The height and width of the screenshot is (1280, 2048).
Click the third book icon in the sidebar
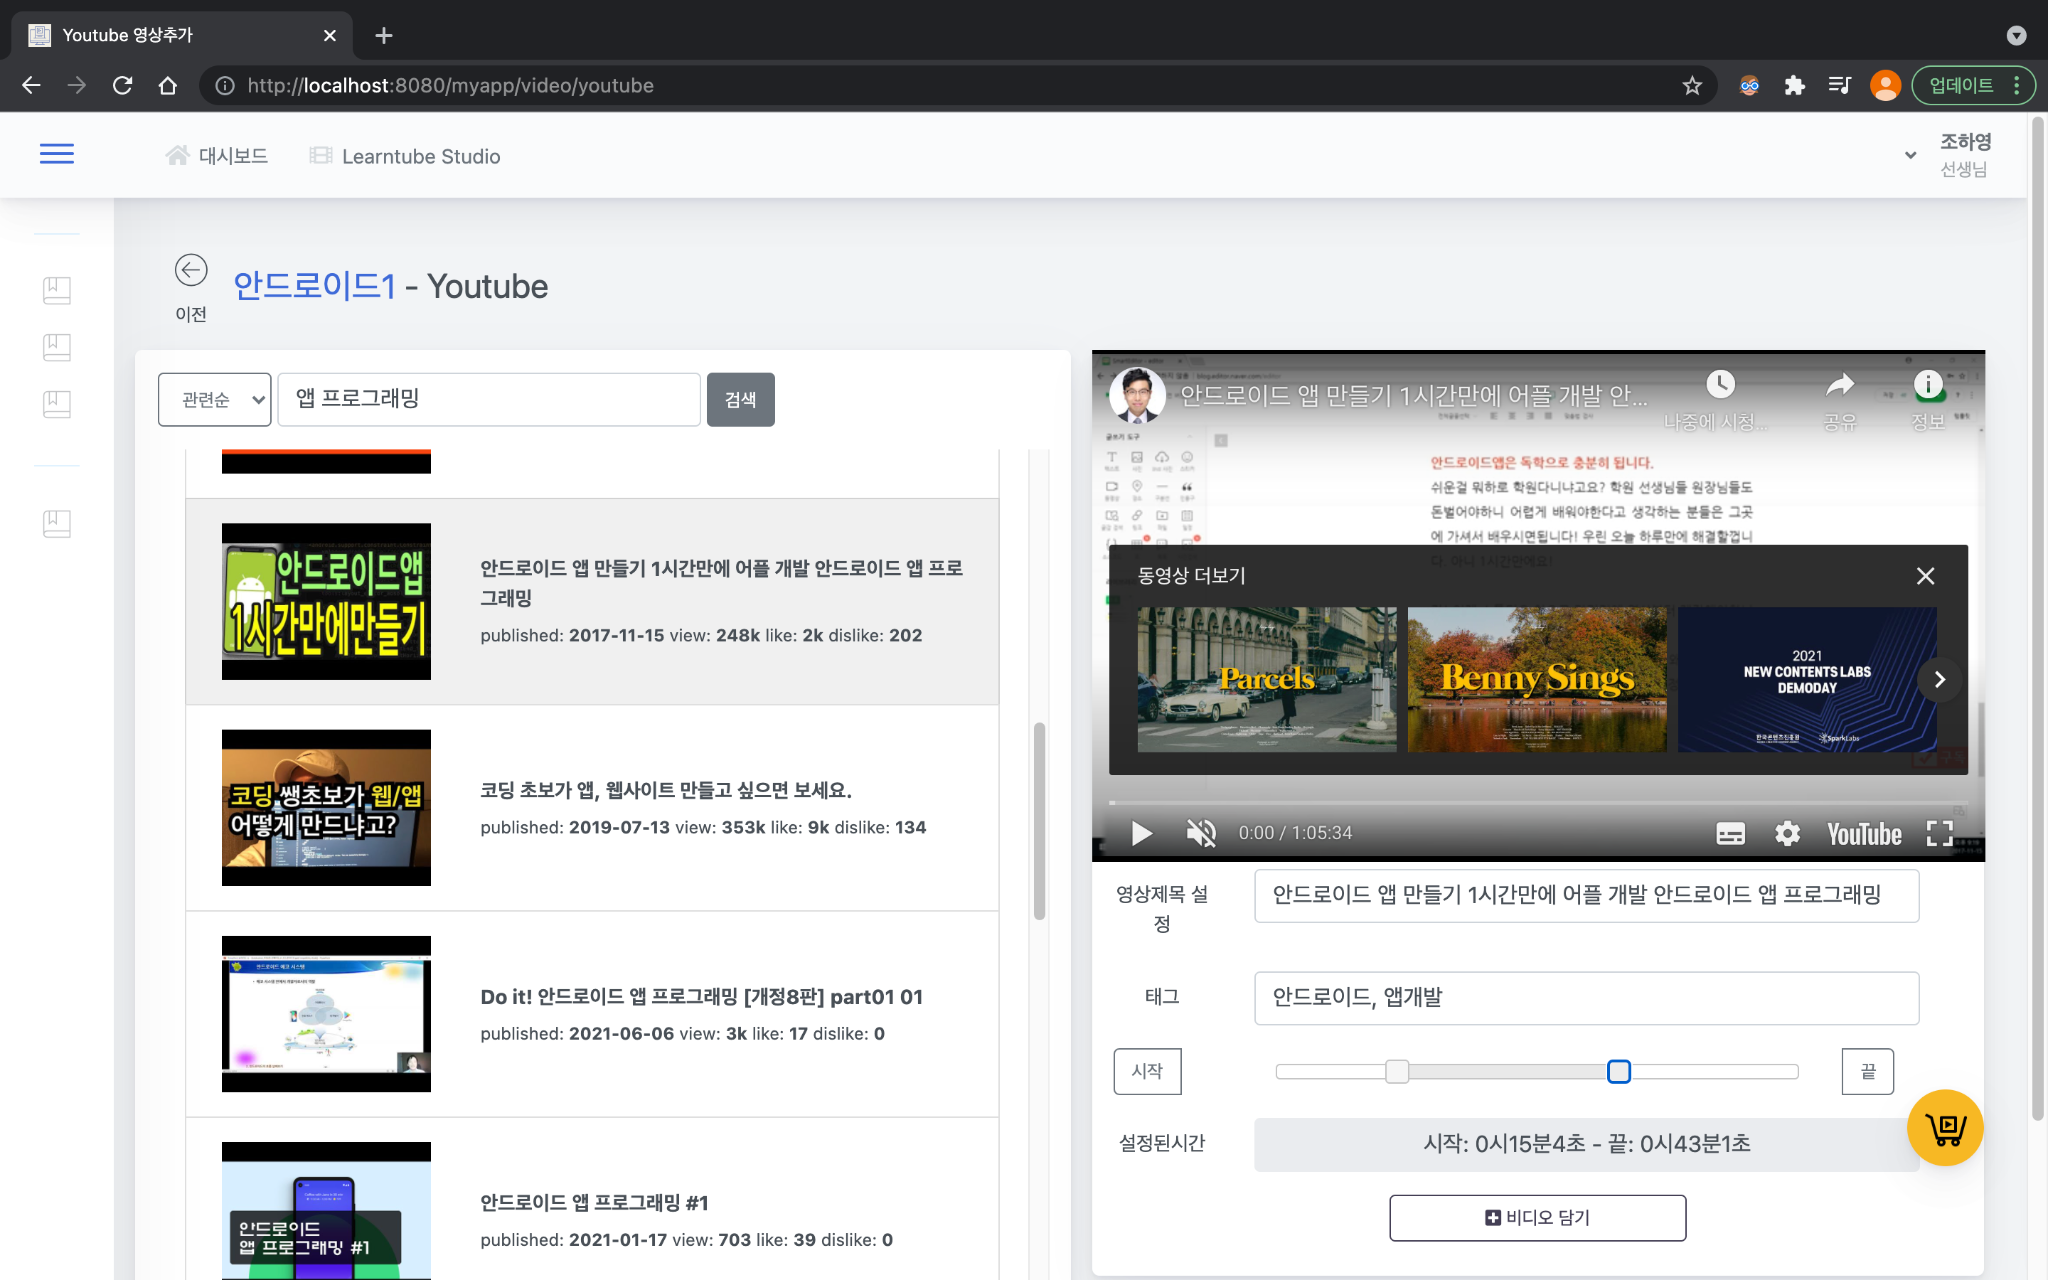click(57, 404)
